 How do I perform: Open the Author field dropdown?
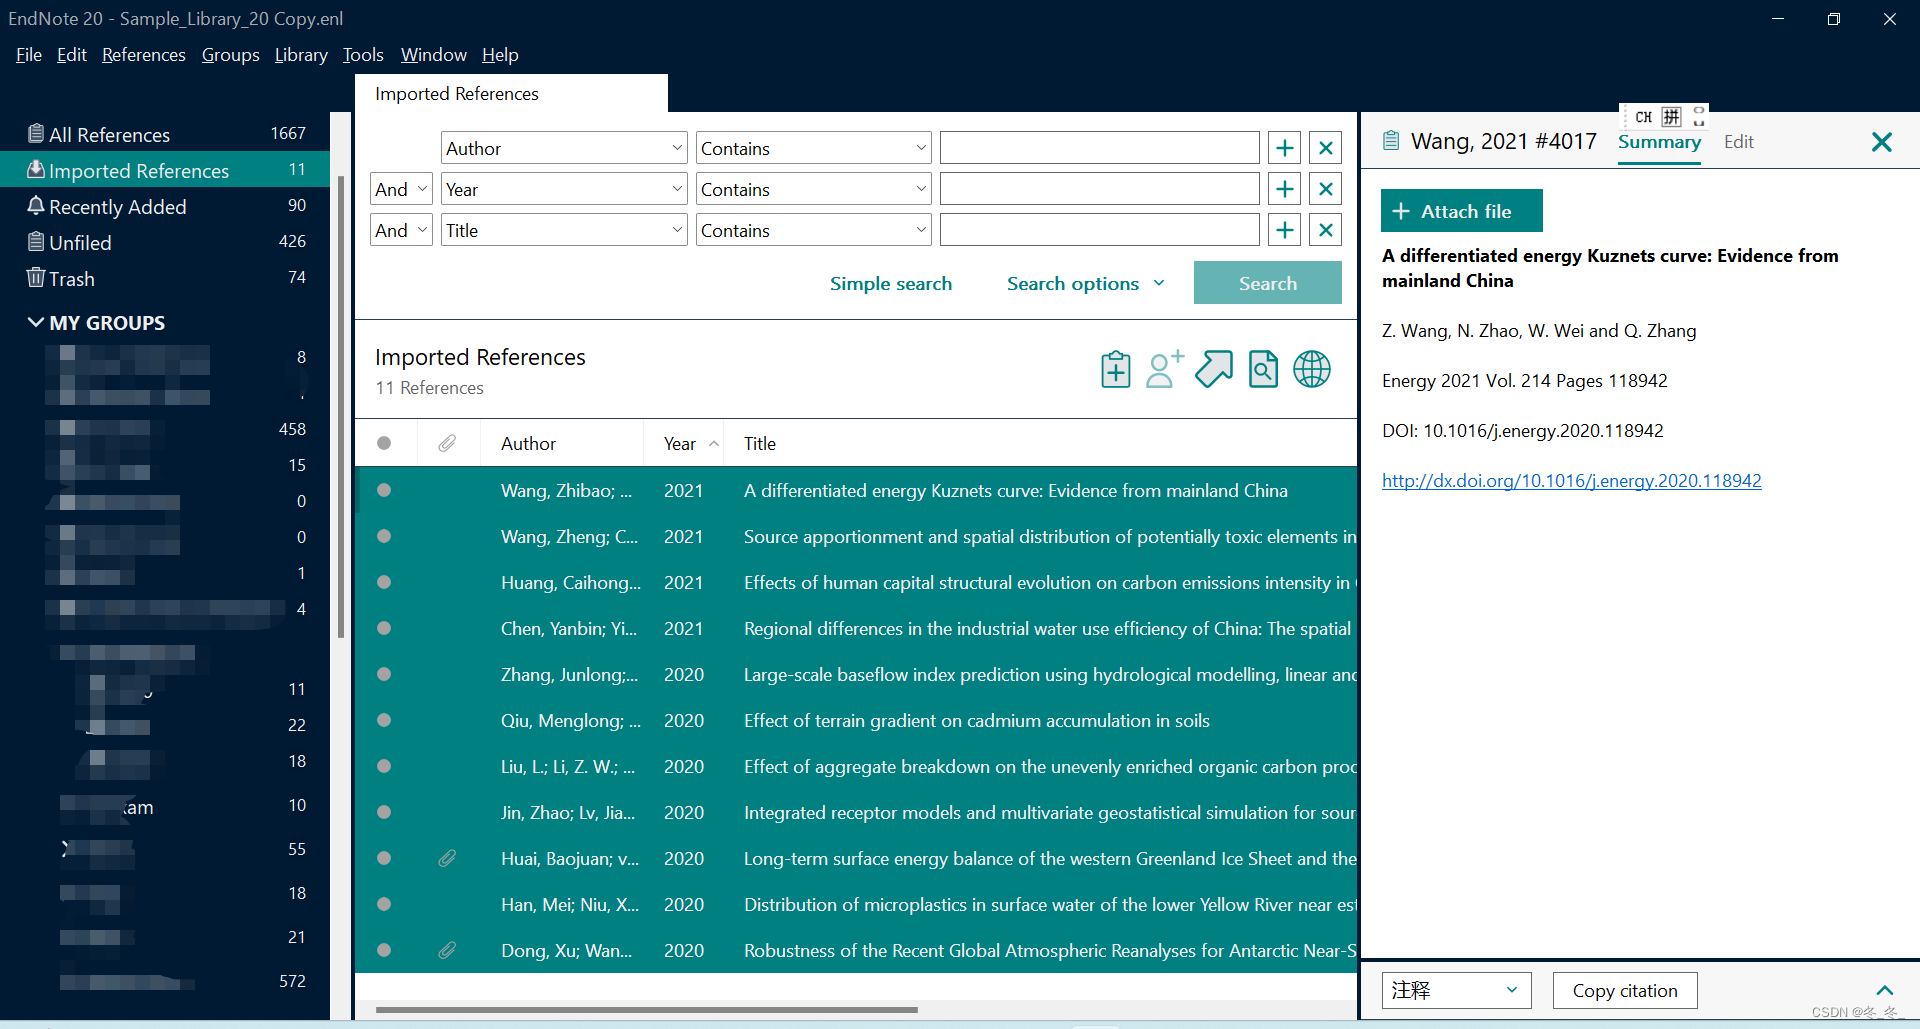tap(564, 148)
